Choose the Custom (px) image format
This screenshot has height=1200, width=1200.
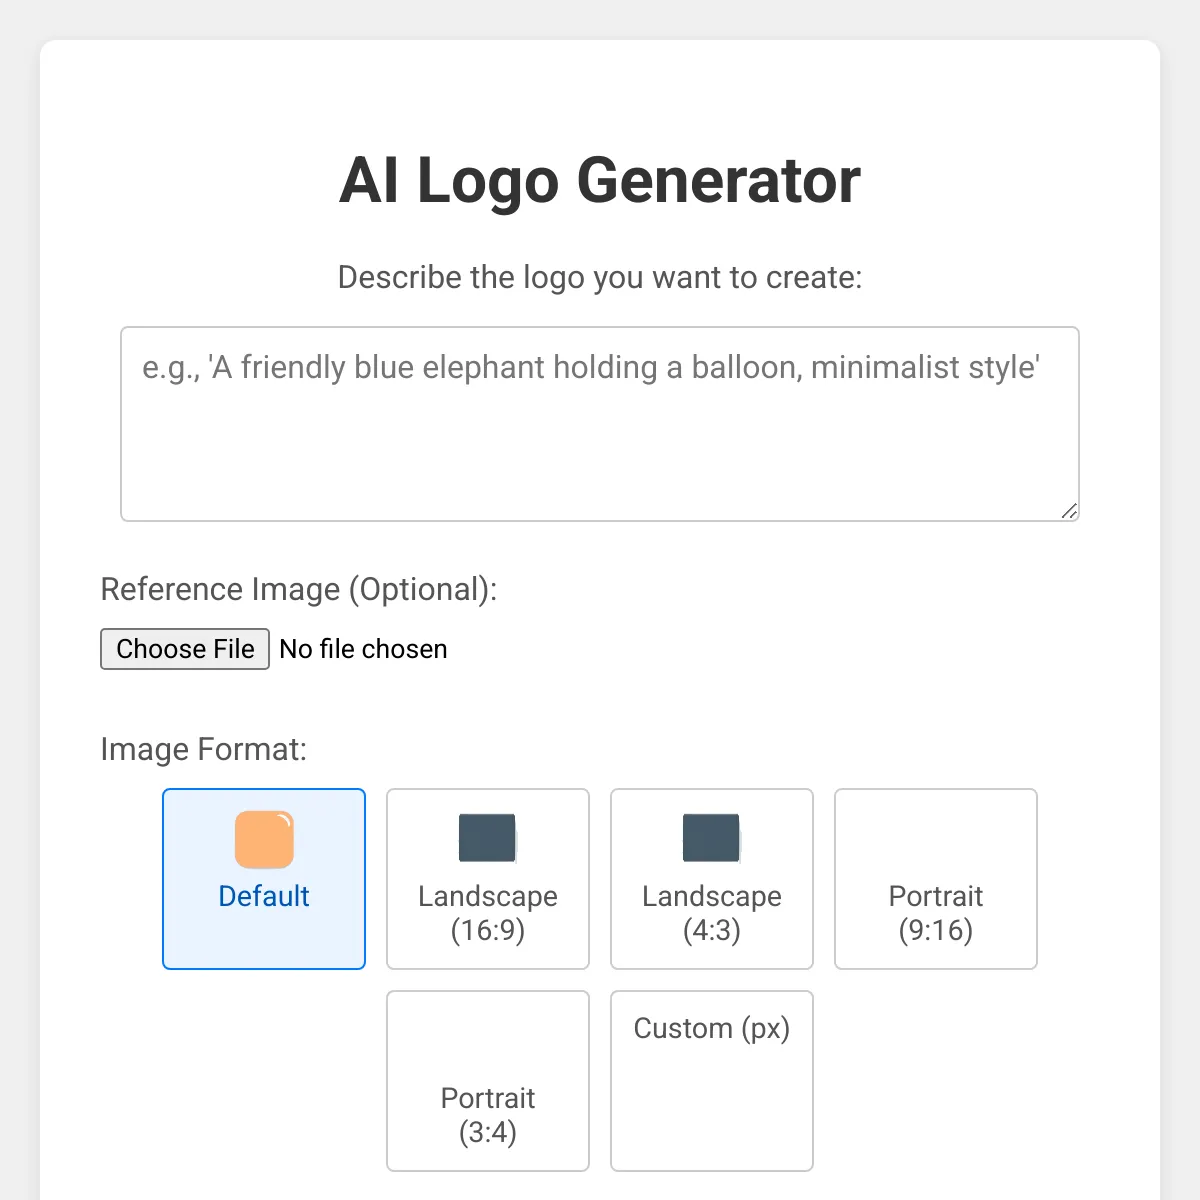tap(711, 1080)
